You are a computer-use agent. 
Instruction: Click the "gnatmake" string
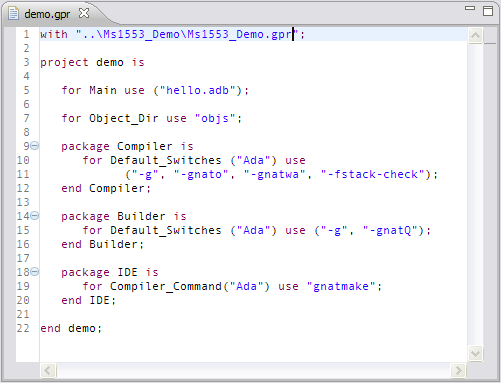[341, 286]
